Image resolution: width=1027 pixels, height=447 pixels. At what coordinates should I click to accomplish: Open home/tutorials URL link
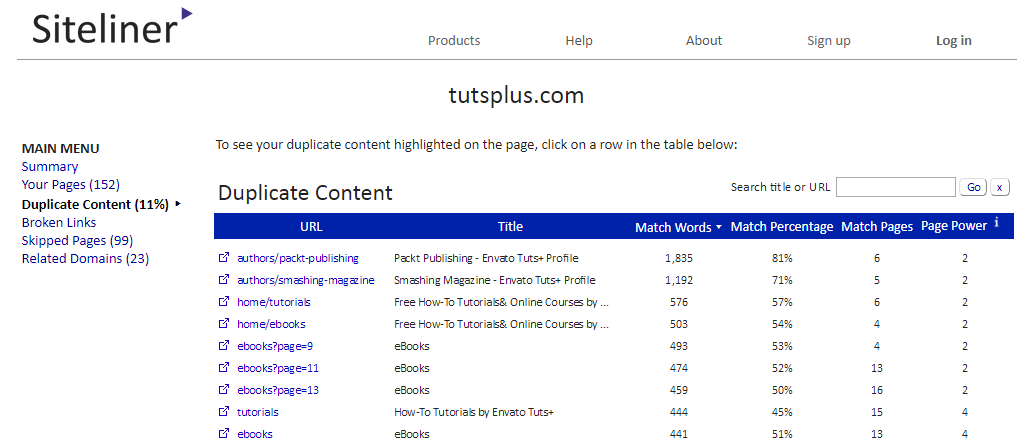point(274,302)
